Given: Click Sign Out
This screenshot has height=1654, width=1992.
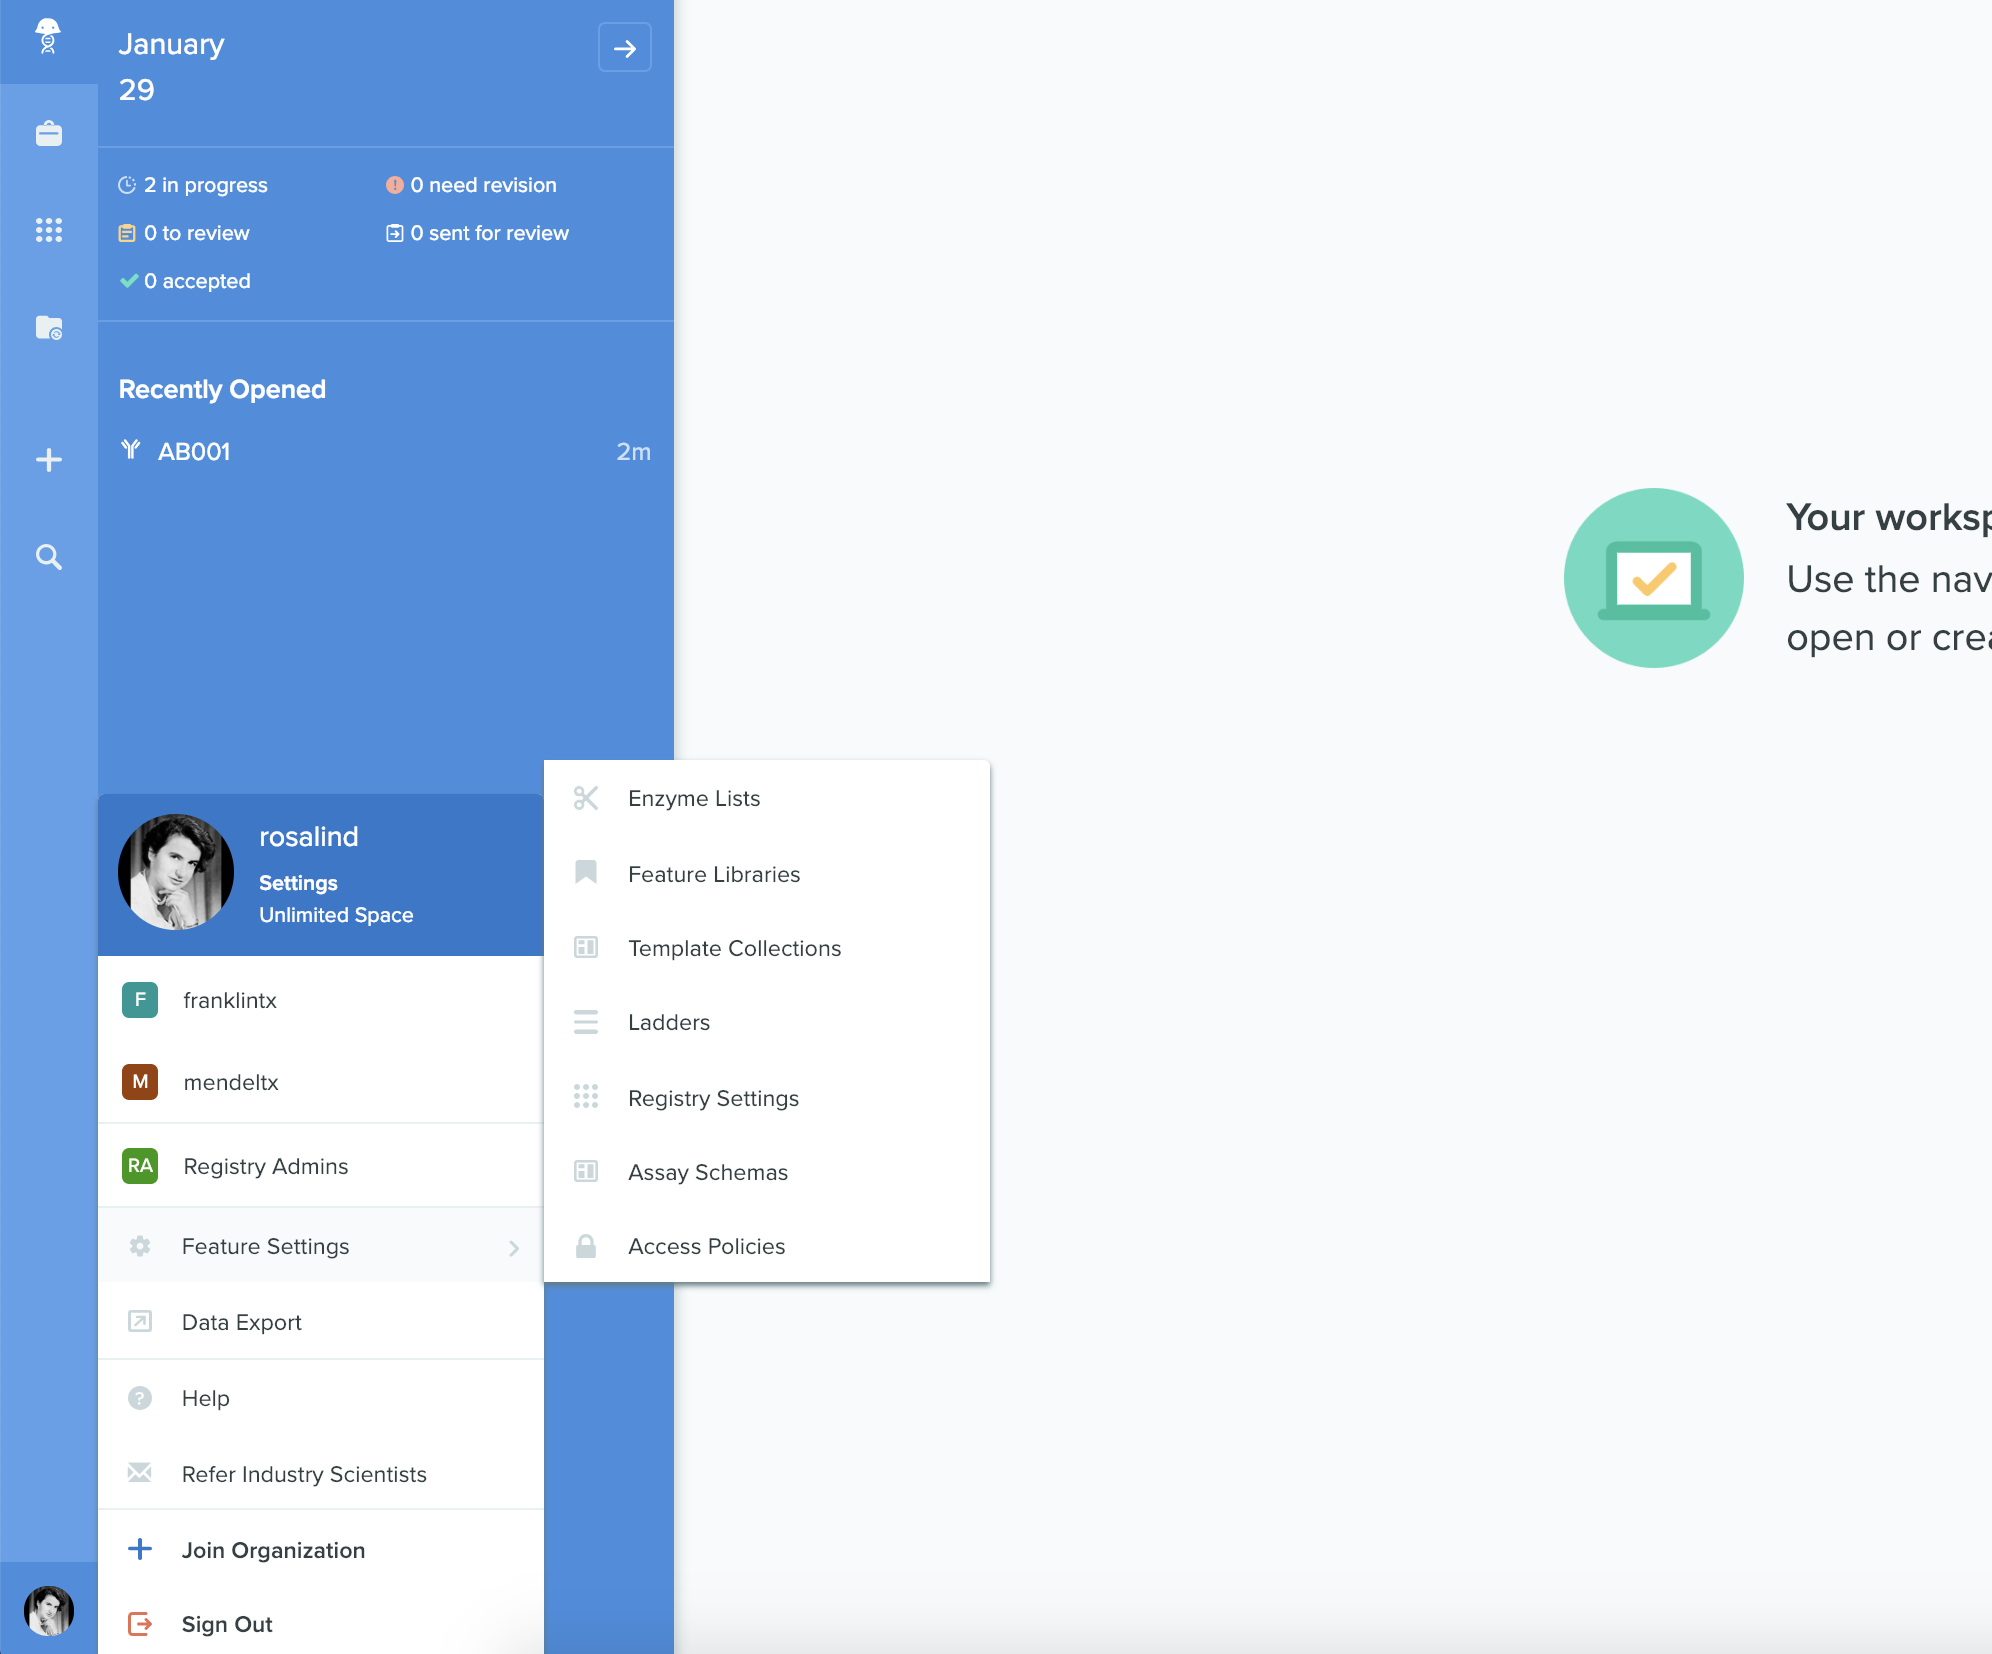Looking at the screenshot, I should point(321,1624).
